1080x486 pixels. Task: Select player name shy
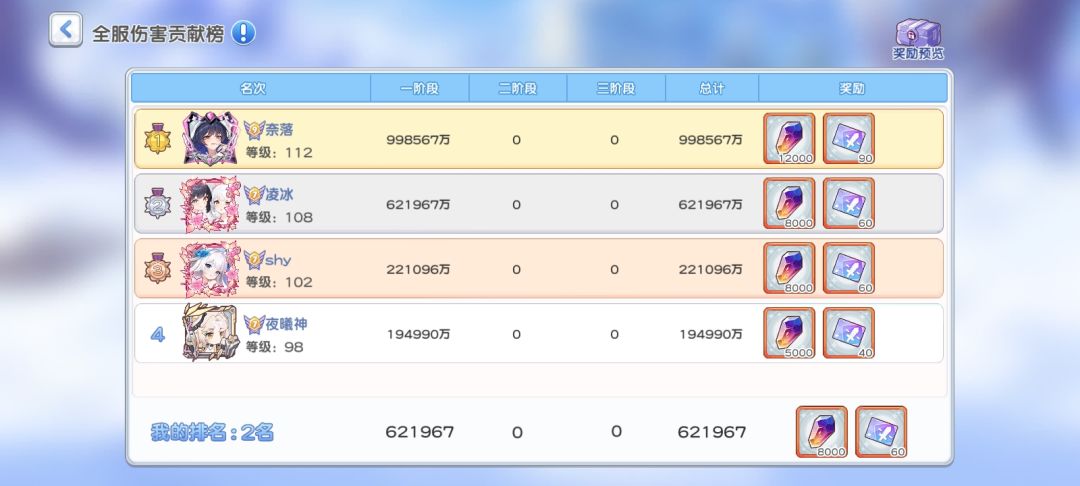click(278, 260)
